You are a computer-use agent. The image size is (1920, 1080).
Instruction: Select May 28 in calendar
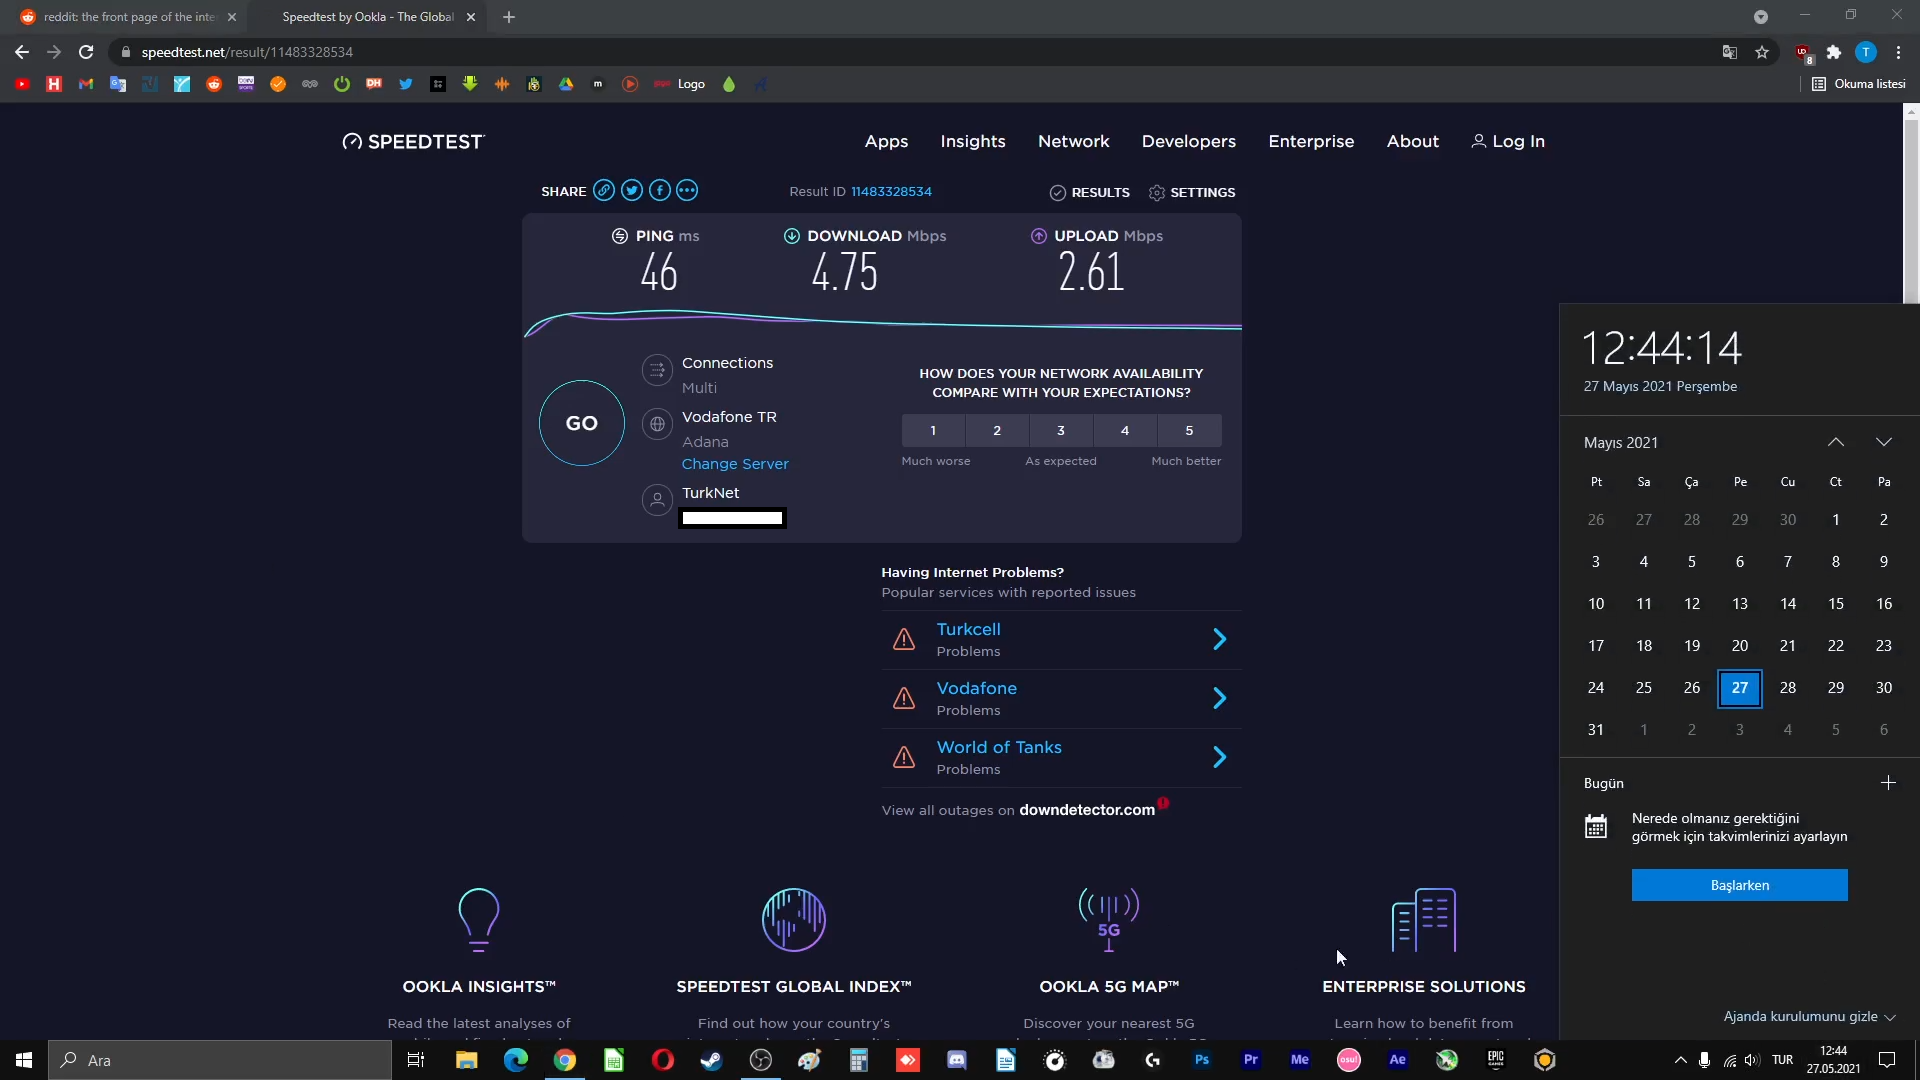pyautogui.click(x=1788, y=688)
